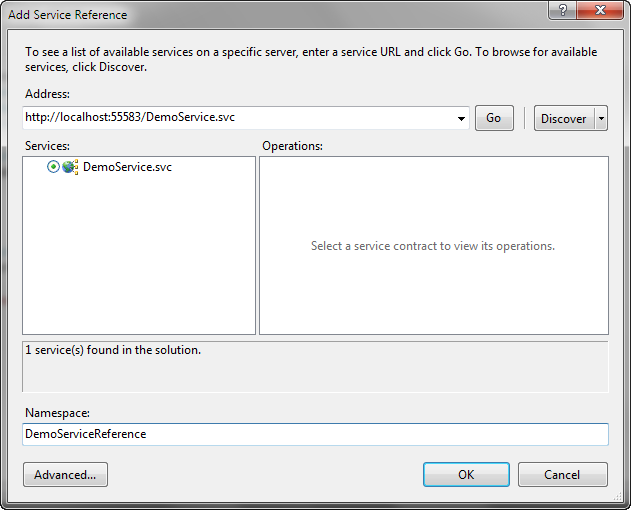
Task: Open the Advanced settings
Action: coord(65,474)
